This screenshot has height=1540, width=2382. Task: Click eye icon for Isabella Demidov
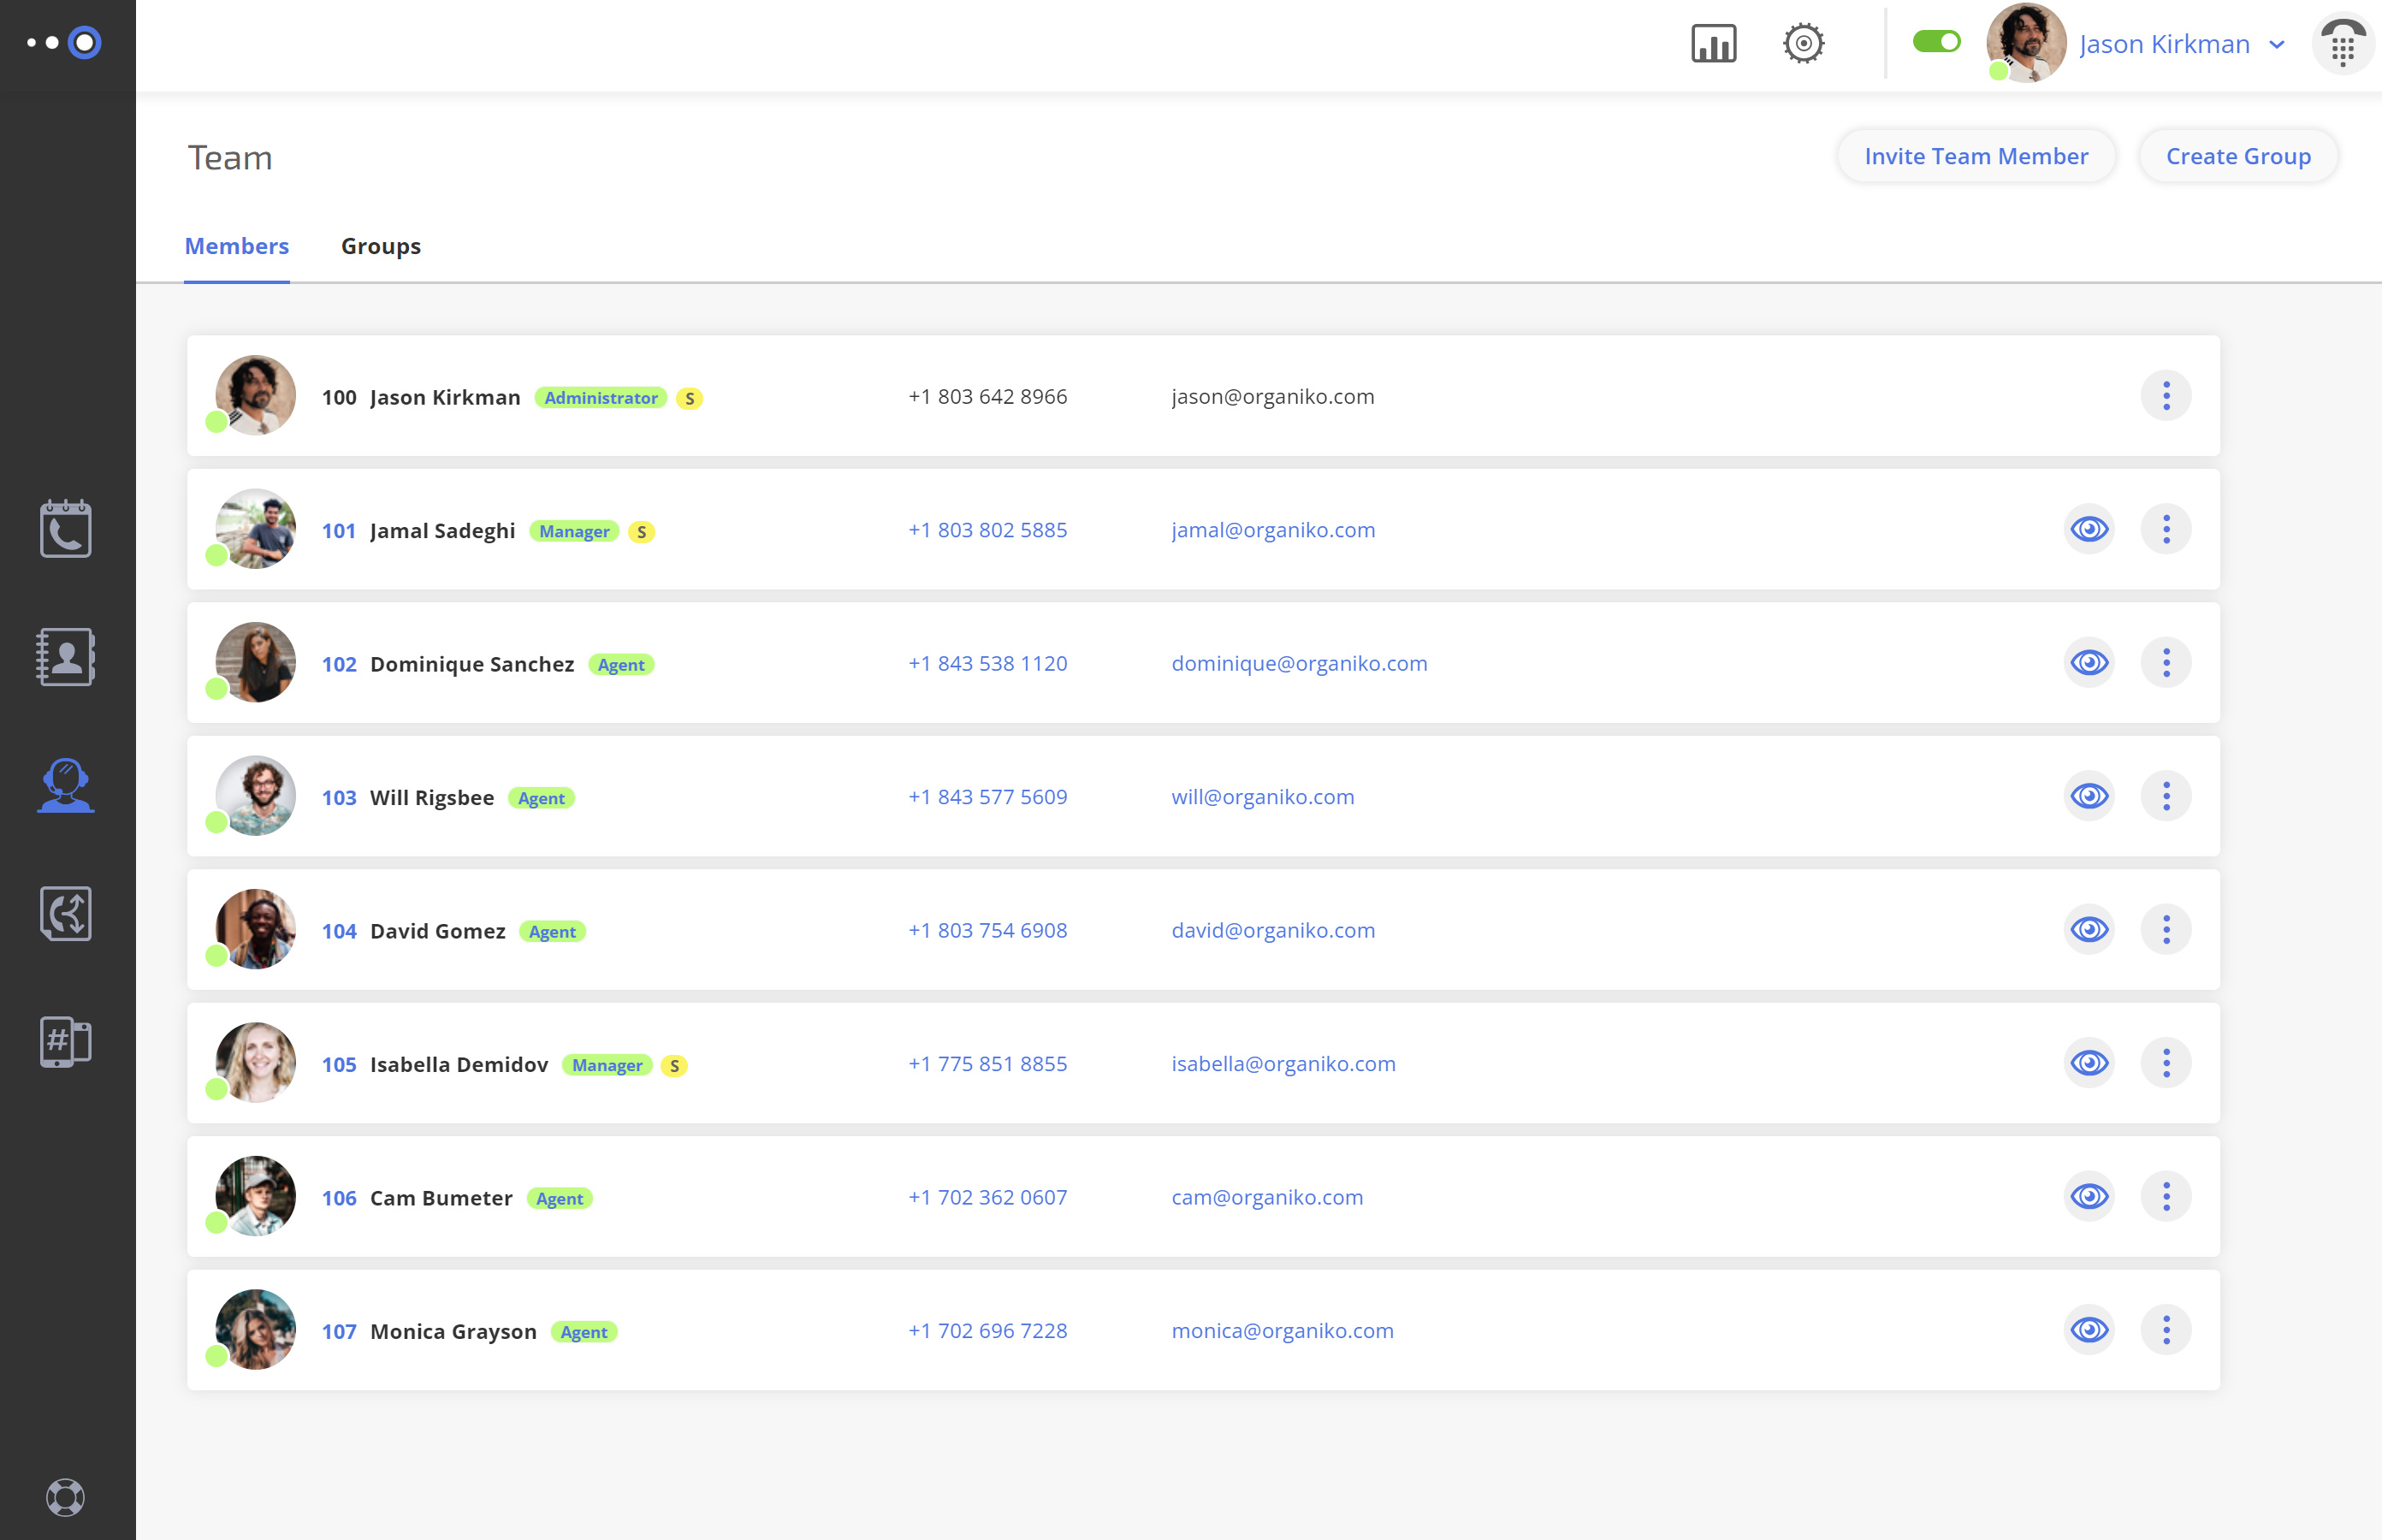2089,1063
